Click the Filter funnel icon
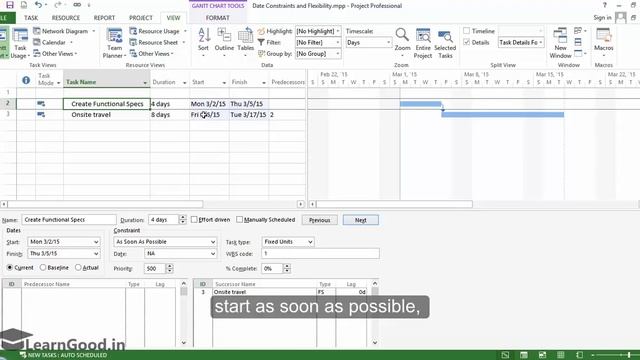This screenshot has width=640, height=360. (261, 42)
